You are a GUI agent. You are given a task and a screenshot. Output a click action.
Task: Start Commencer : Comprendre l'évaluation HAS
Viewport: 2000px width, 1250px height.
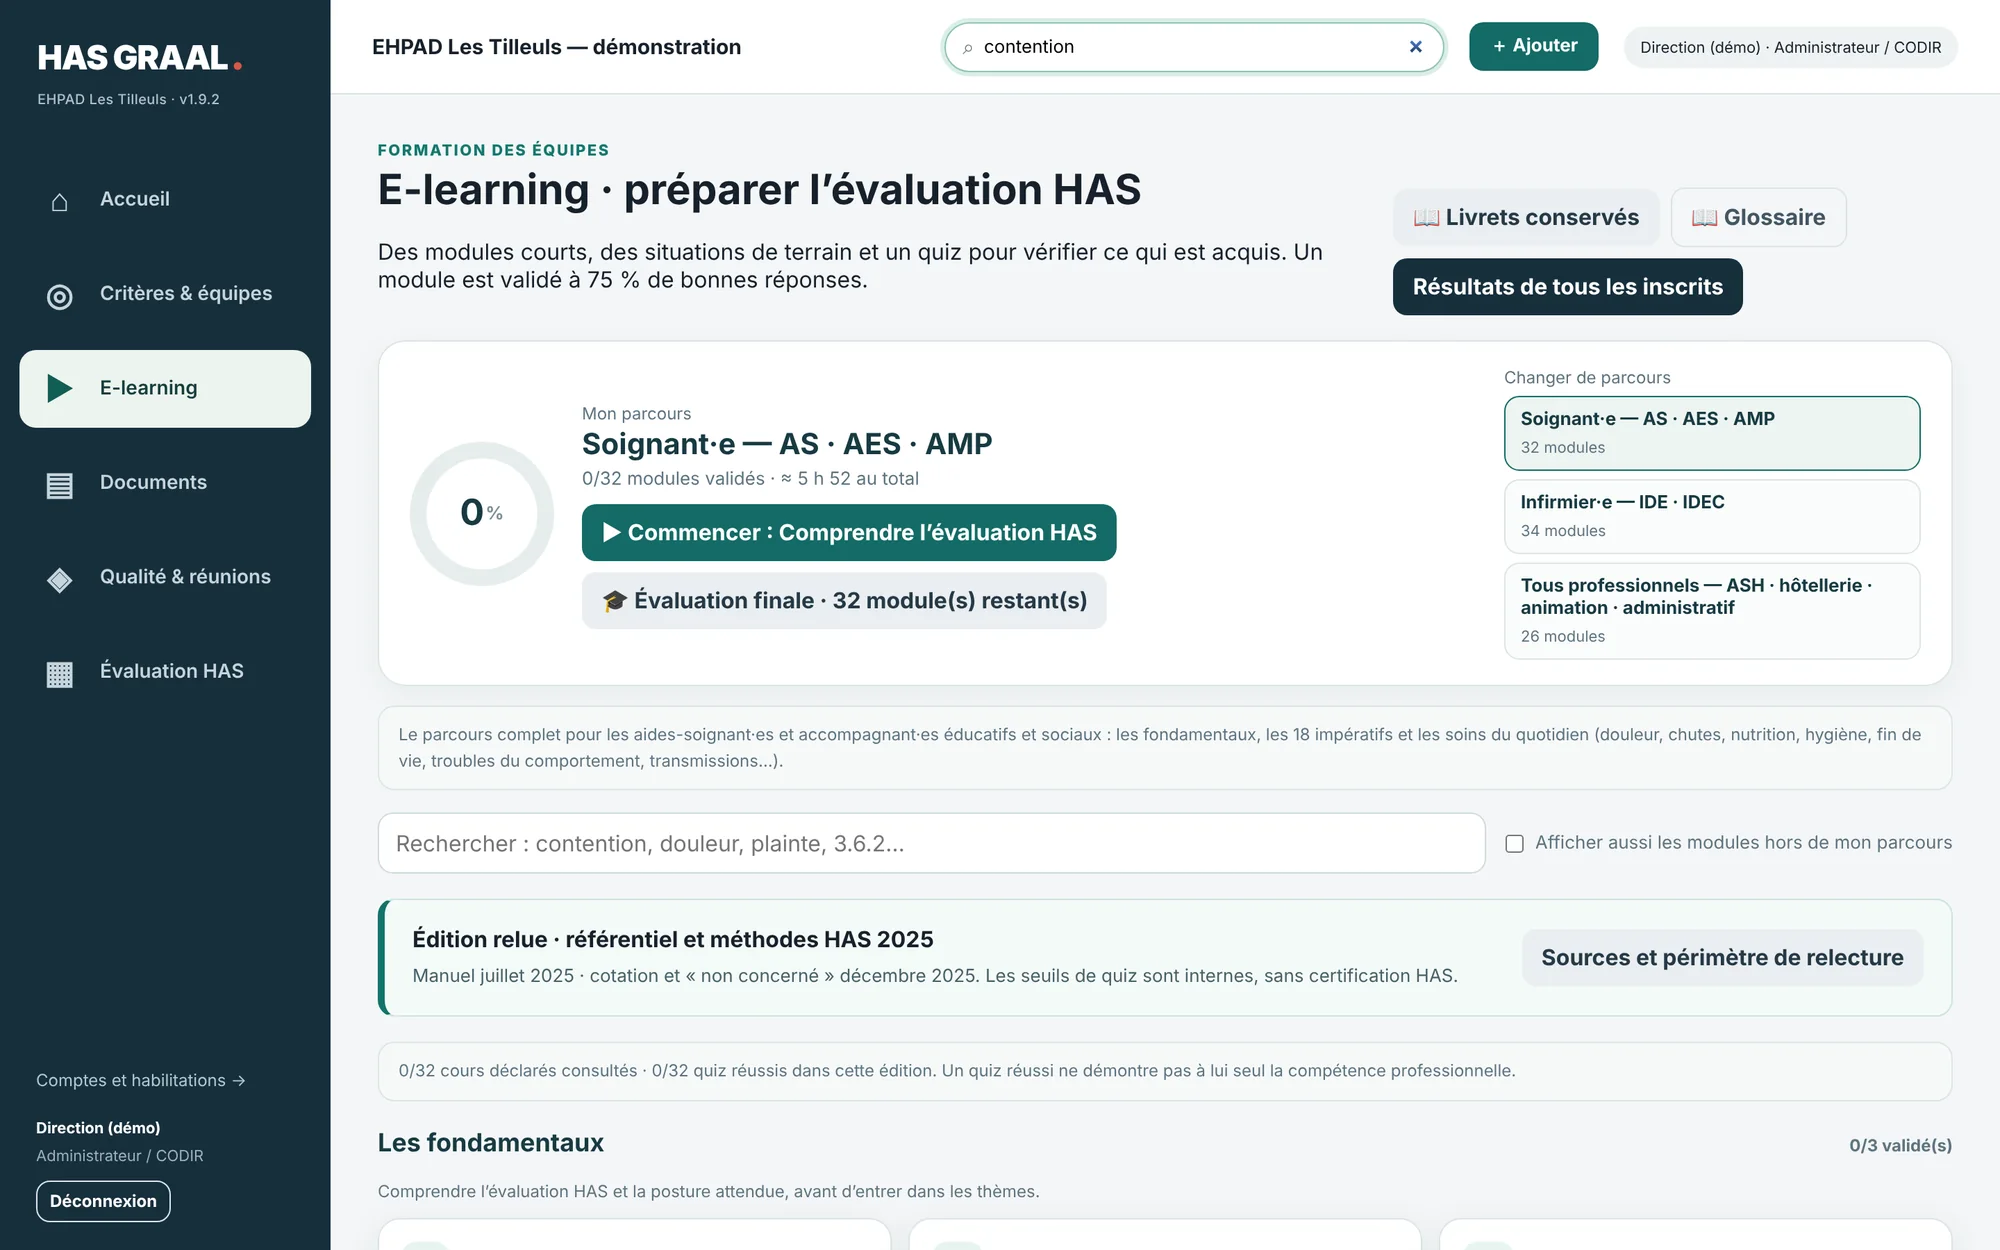[x=849, y=532]
